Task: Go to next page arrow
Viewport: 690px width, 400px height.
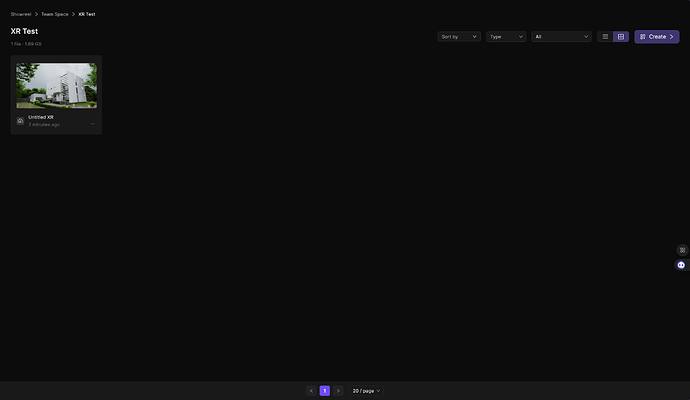Action: [x=338, y=390]
